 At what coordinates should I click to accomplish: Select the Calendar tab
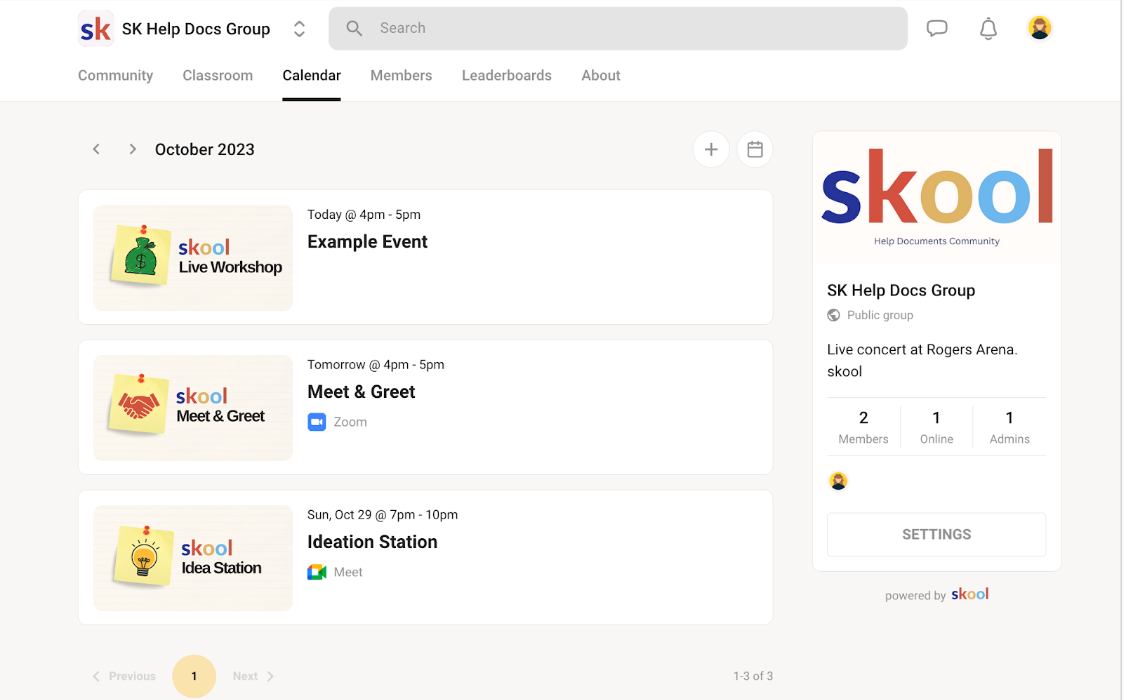[x=311, y=75]
